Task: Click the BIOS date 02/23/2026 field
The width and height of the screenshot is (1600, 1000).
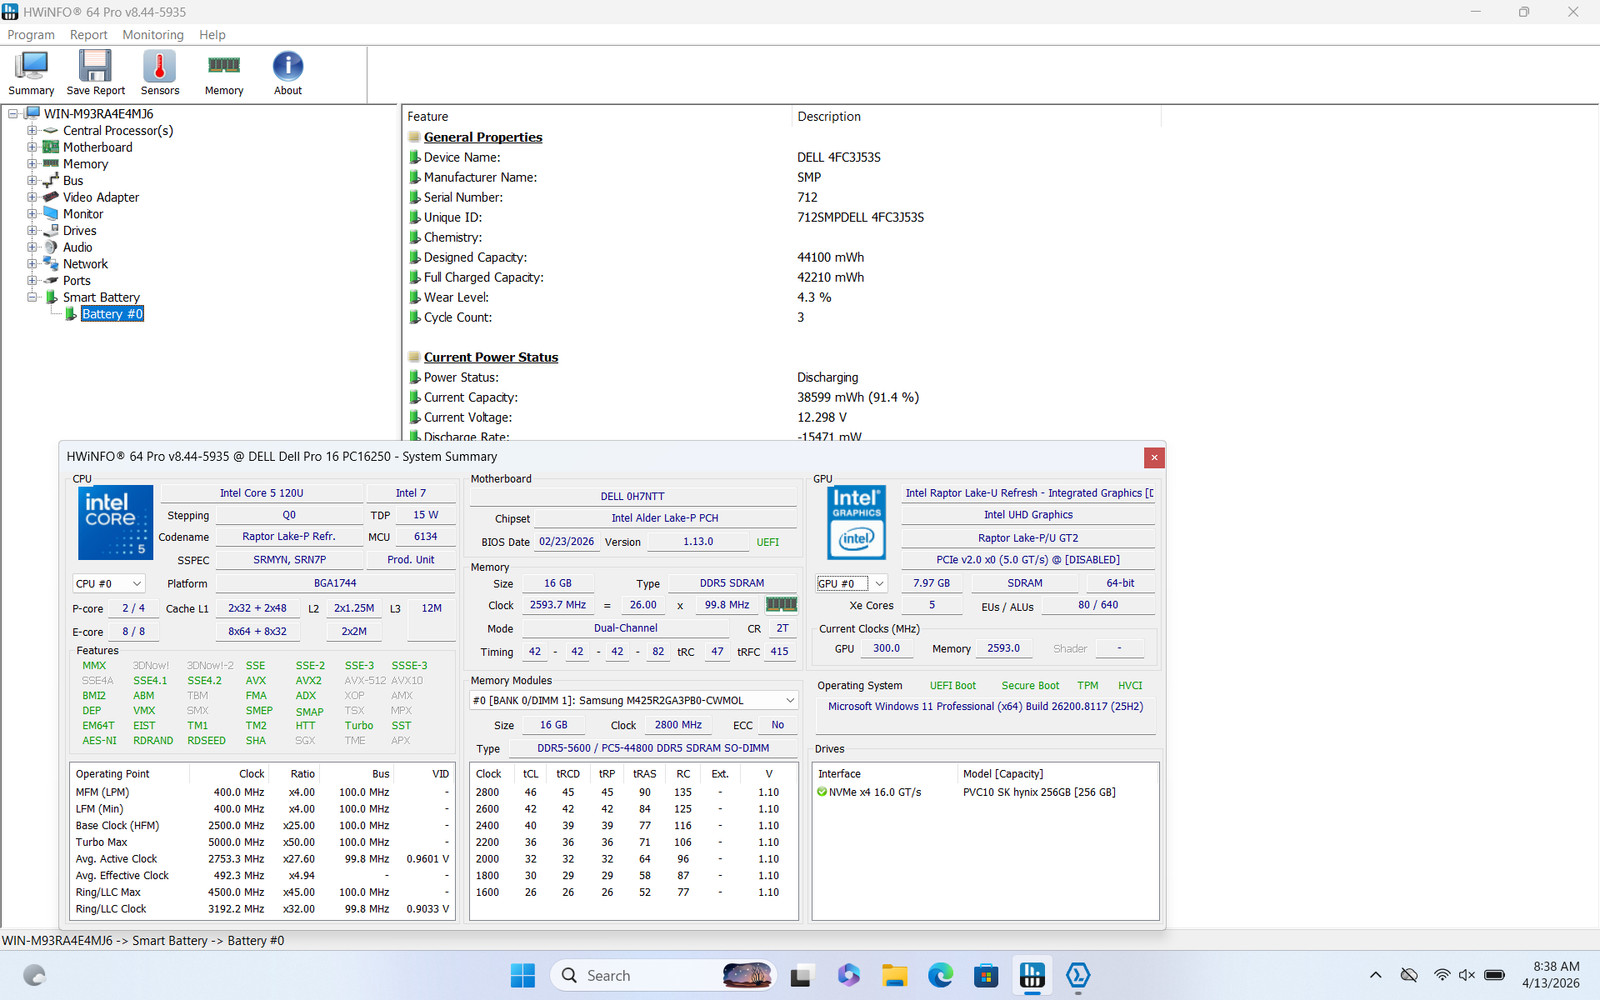Action: point(567,542)
